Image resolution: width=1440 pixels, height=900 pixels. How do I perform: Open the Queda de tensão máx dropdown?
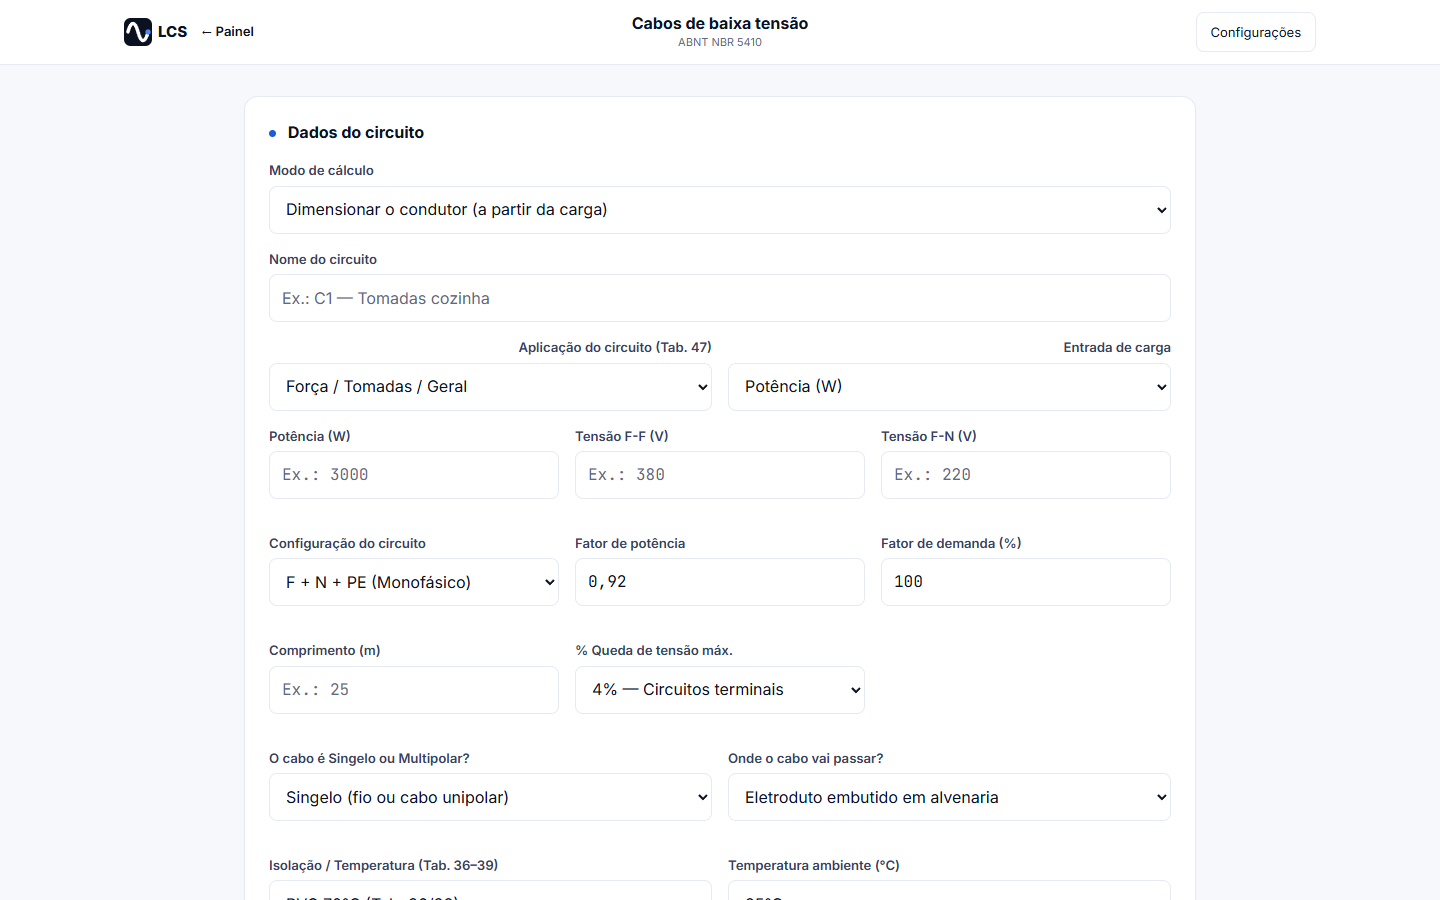[x=720, y=690]
